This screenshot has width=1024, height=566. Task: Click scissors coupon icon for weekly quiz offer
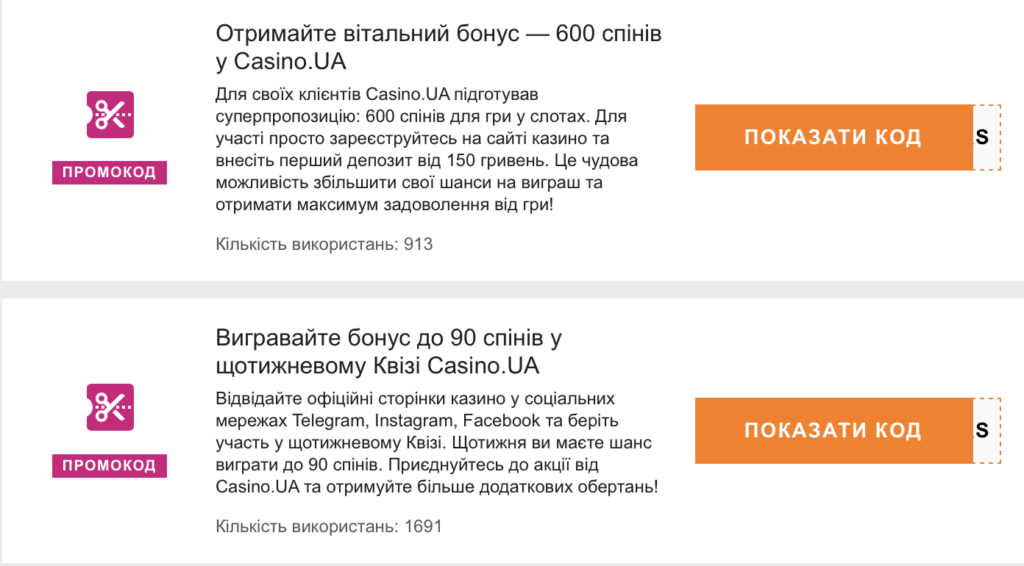point(109,407)
